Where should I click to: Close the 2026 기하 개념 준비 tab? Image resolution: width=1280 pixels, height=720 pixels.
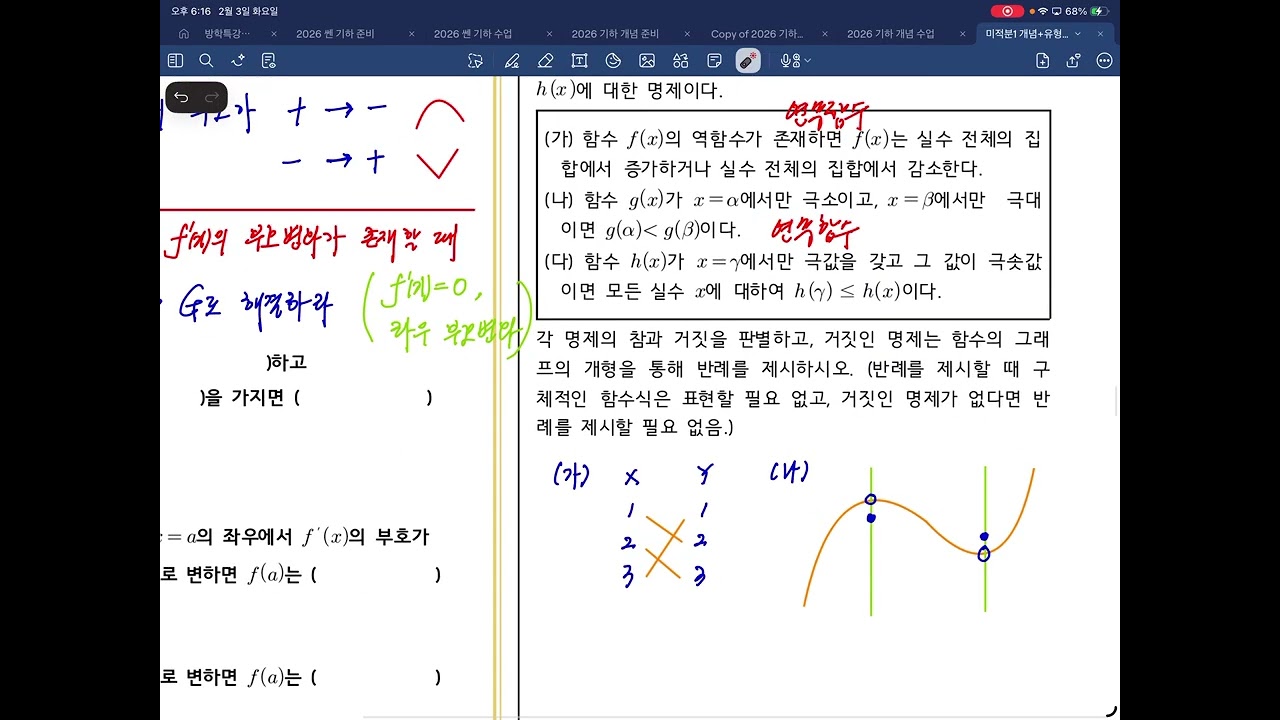[x=687, y=33]
